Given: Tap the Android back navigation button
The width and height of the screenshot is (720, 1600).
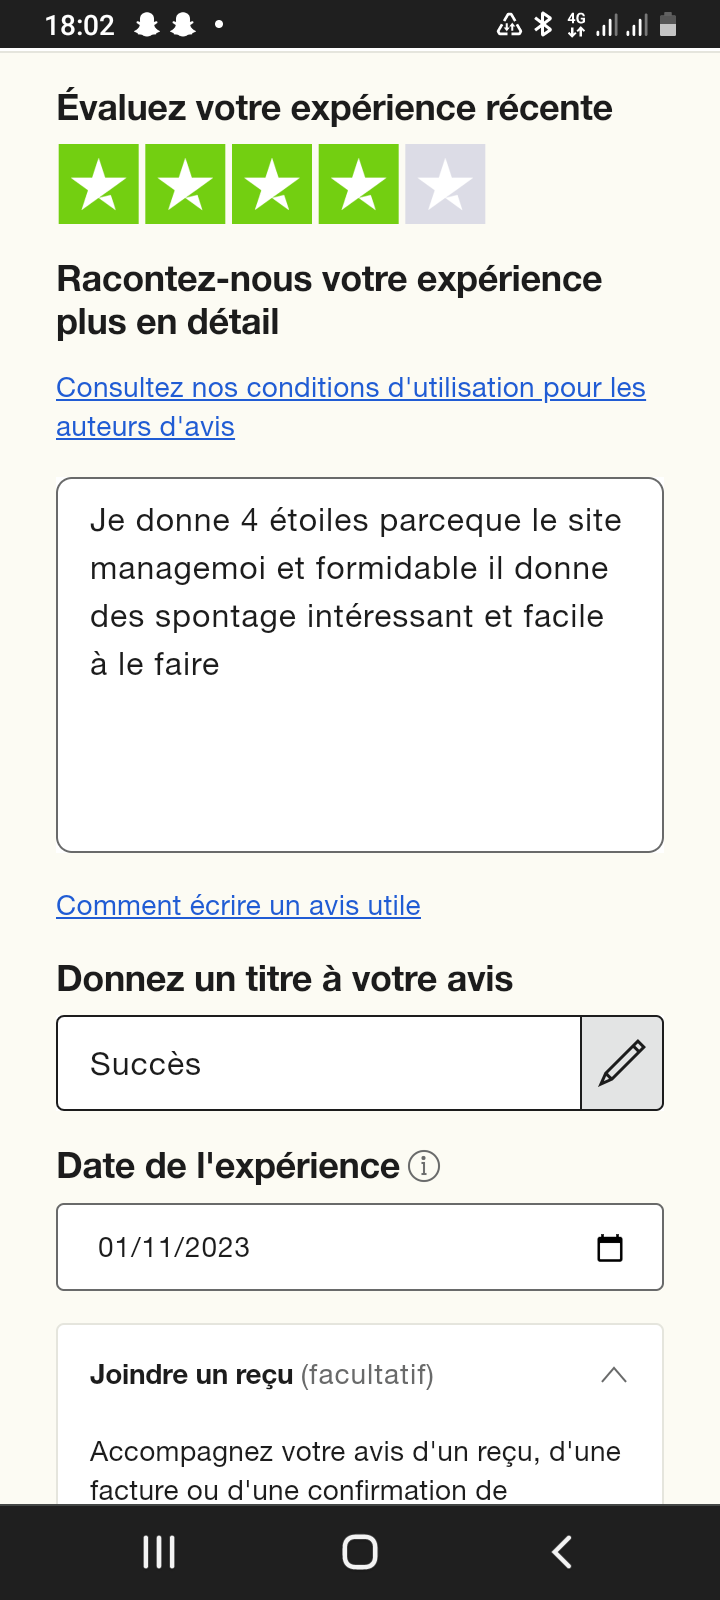Looking at the screenshot, I should 562,1552.
